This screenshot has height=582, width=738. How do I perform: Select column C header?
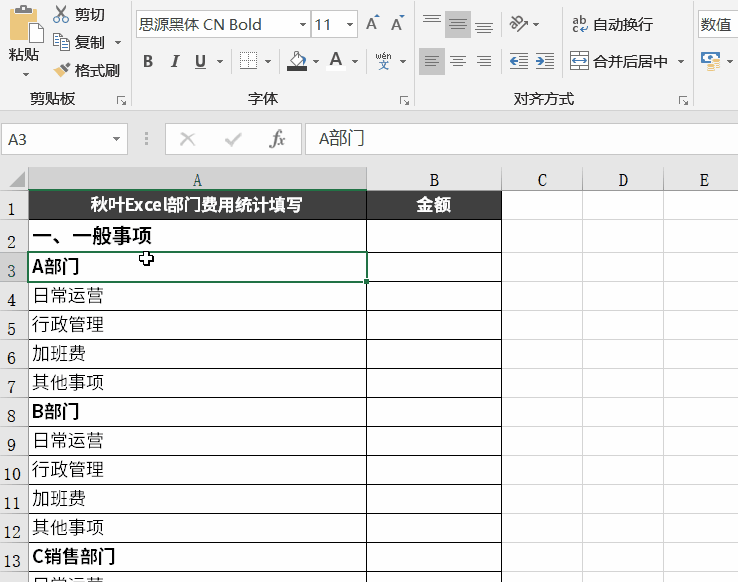(x=542, y=179)
